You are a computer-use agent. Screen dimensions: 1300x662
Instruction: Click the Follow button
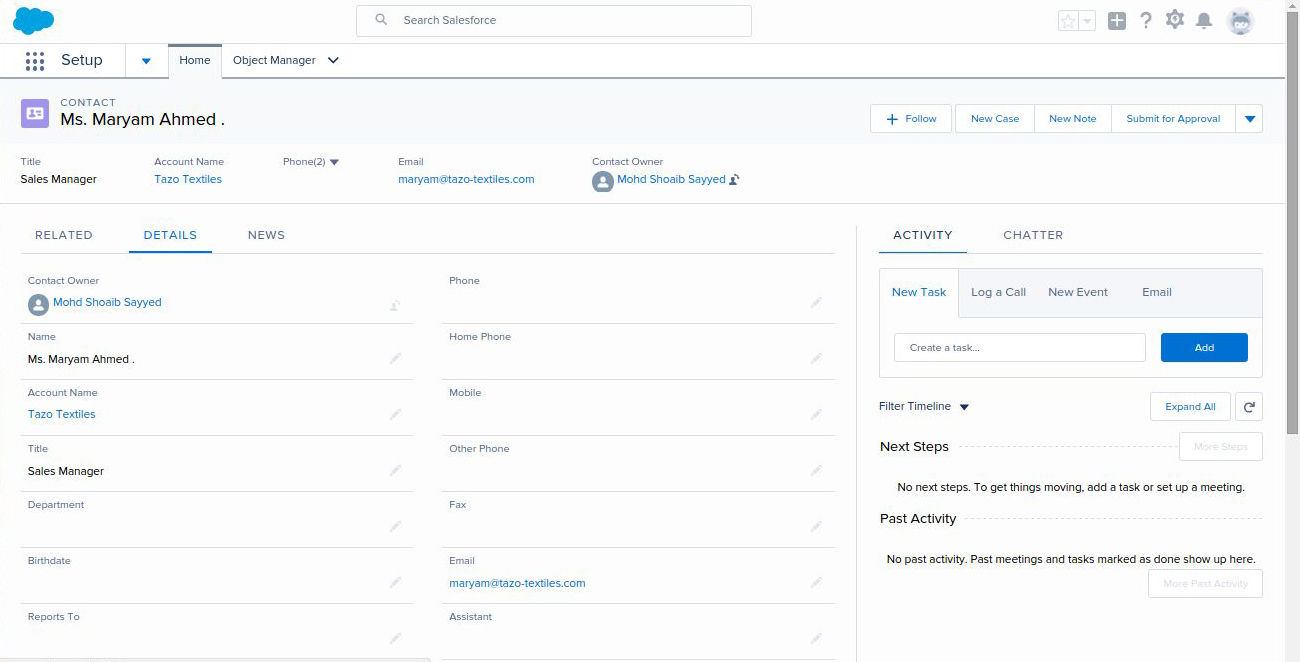click(911, 118)
